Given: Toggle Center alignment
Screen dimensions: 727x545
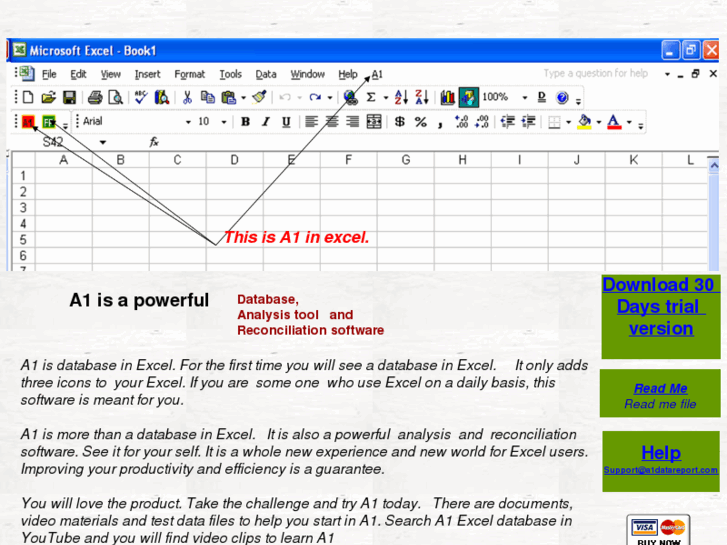Looking at the screenshot, I should click(332, 122).
